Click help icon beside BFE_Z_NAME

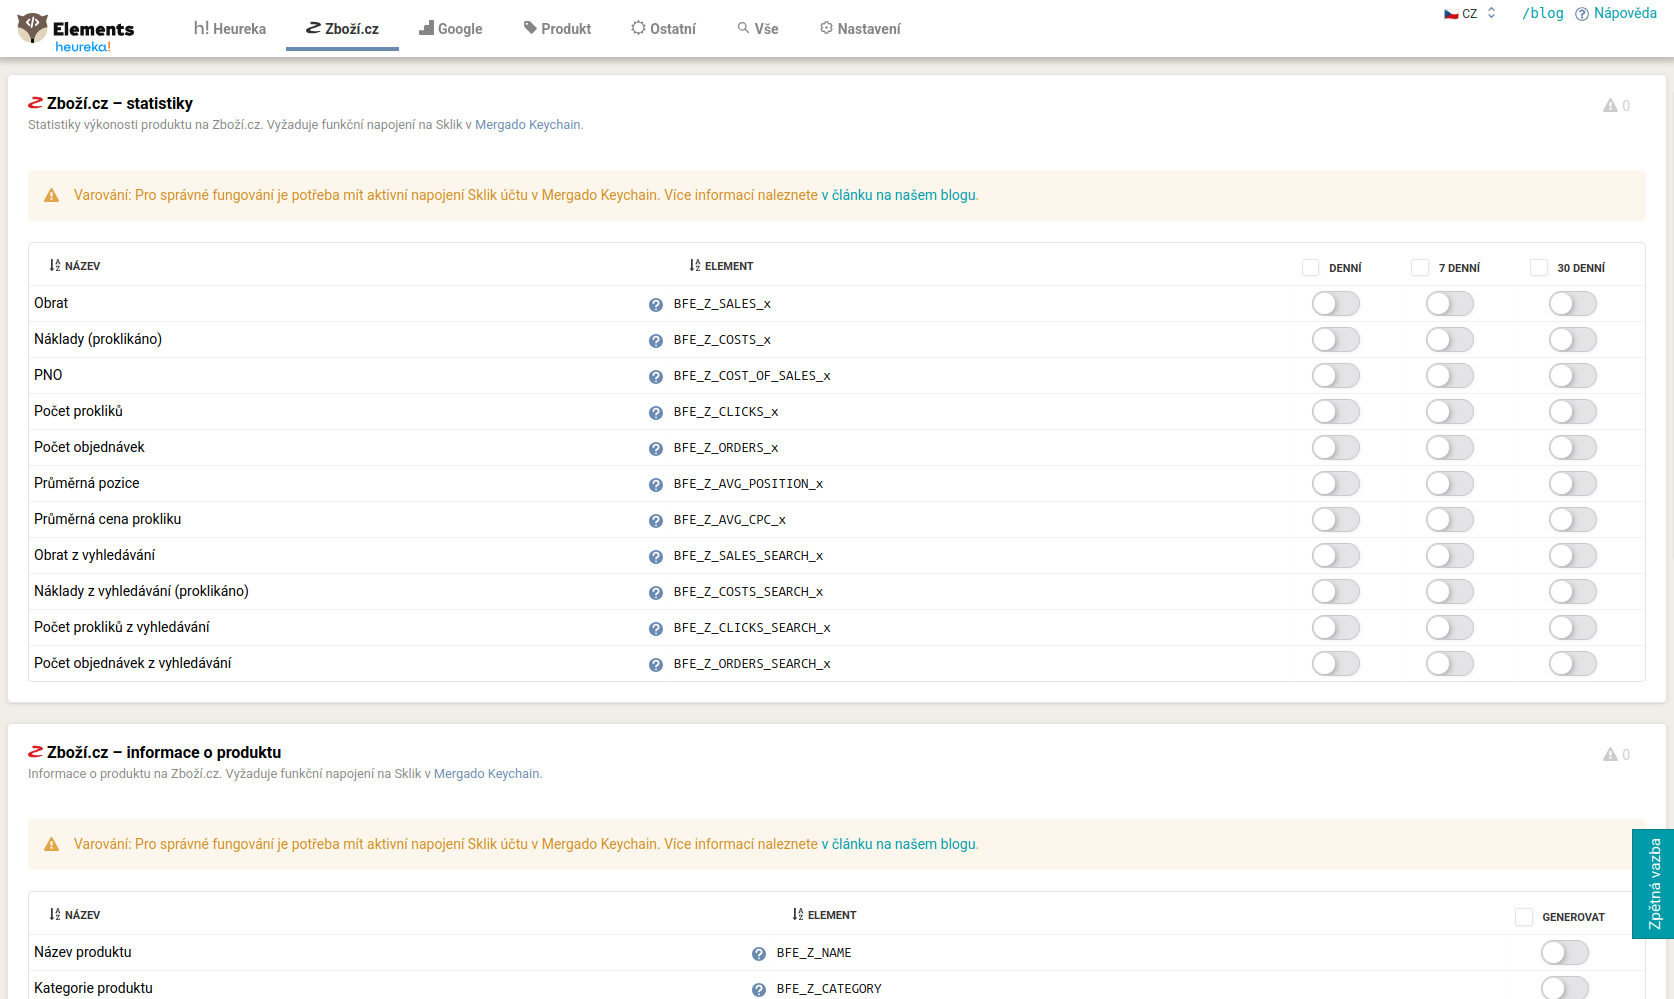pos(759,954)
